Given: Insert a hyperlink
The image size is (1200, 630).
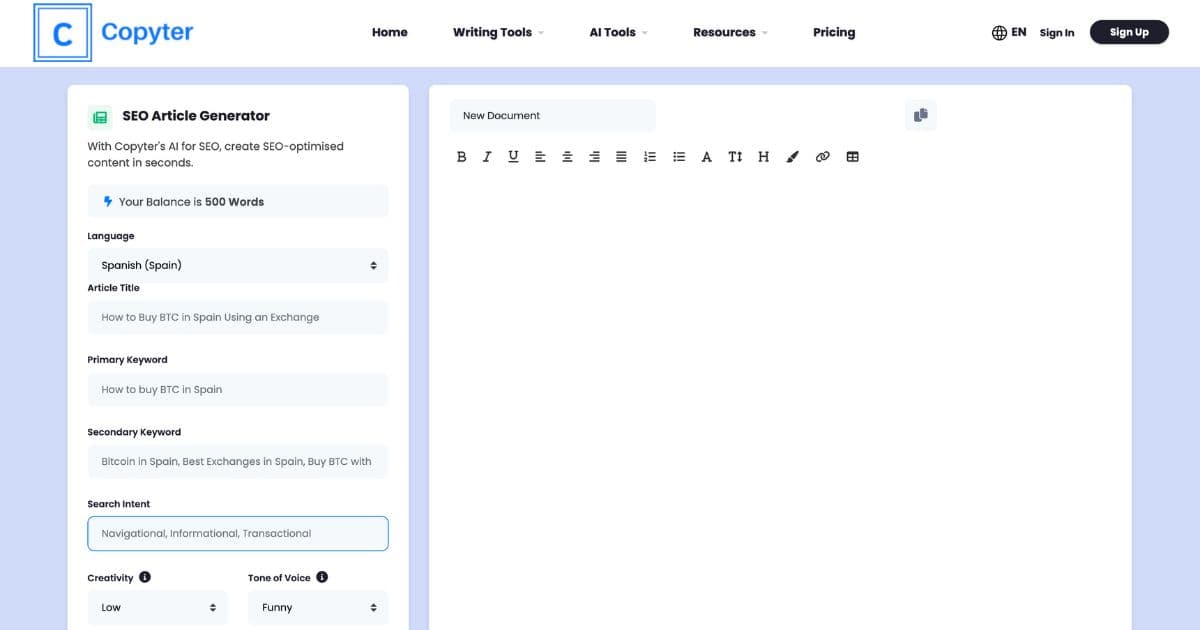Looking at the screenshot, I should coord(822,156).
